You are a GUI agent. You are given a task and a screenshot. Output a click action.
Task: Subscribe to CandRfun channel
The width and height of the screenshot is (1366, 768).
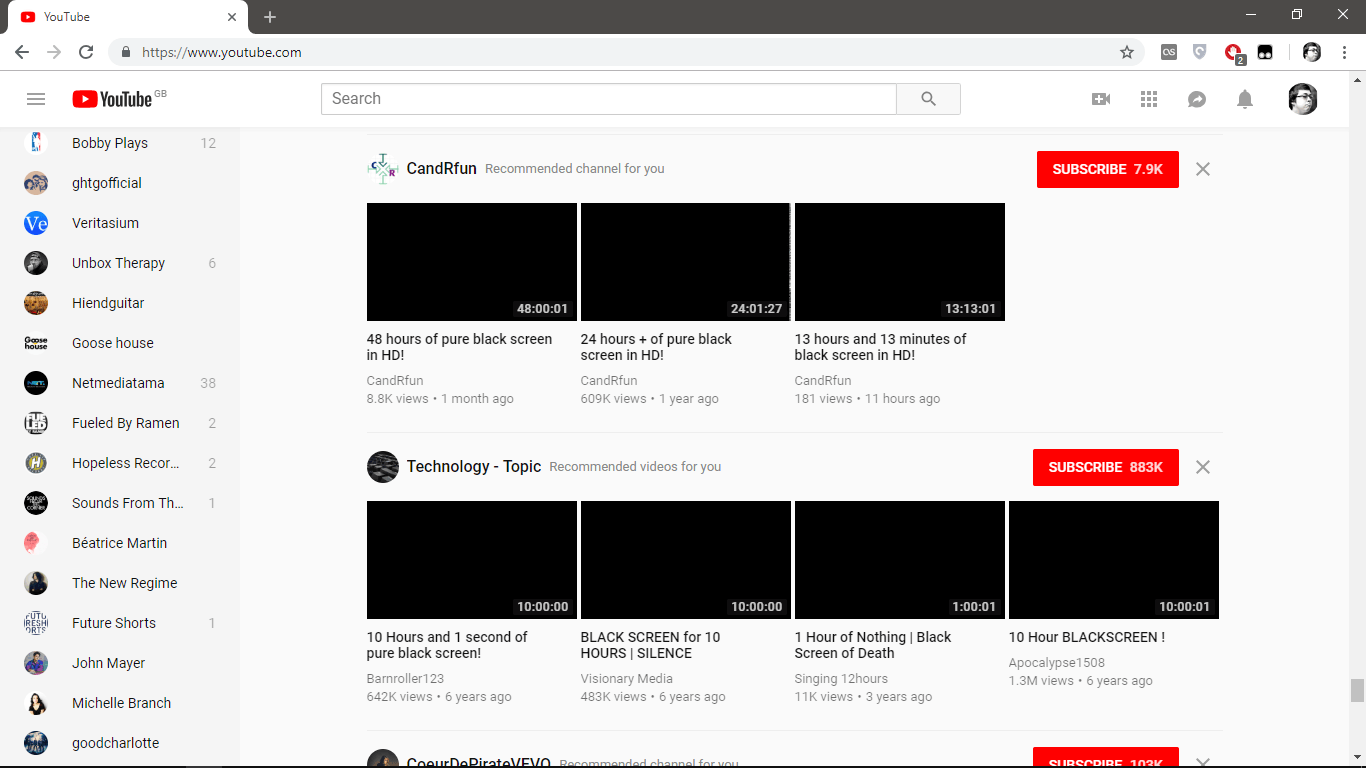[1107, 169]
